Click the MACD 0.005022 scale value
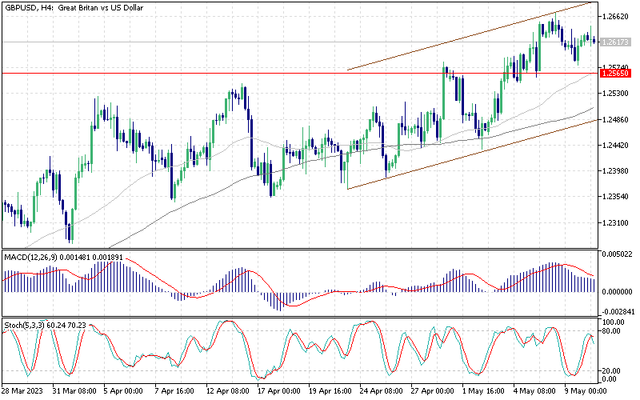The height and width of the screenshot is (400, 640). [615, 256]
